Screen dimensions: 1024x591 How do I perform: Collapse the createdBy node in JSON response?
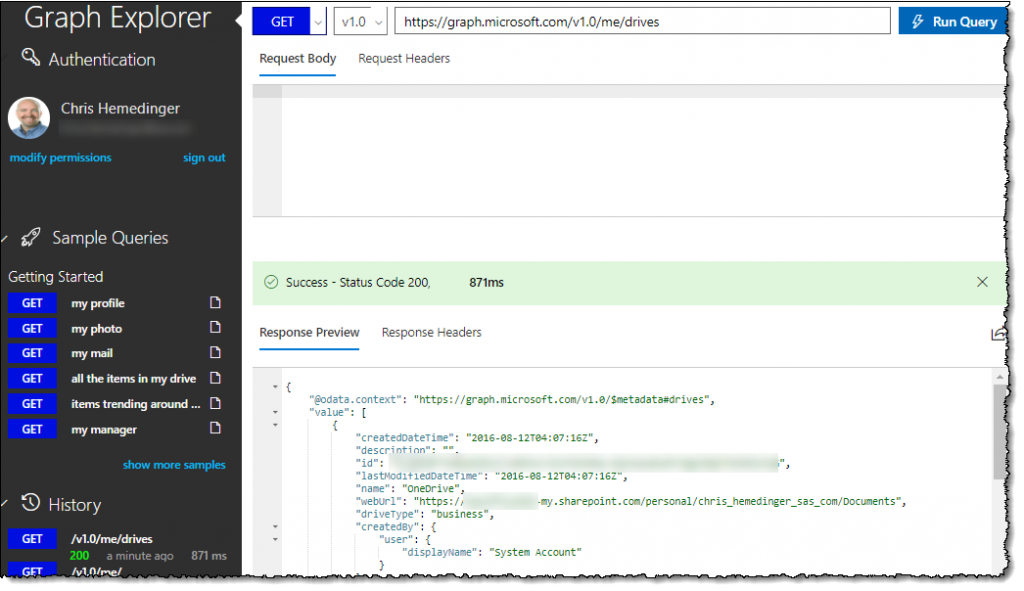pyautogui.click(x=275, y=526)
